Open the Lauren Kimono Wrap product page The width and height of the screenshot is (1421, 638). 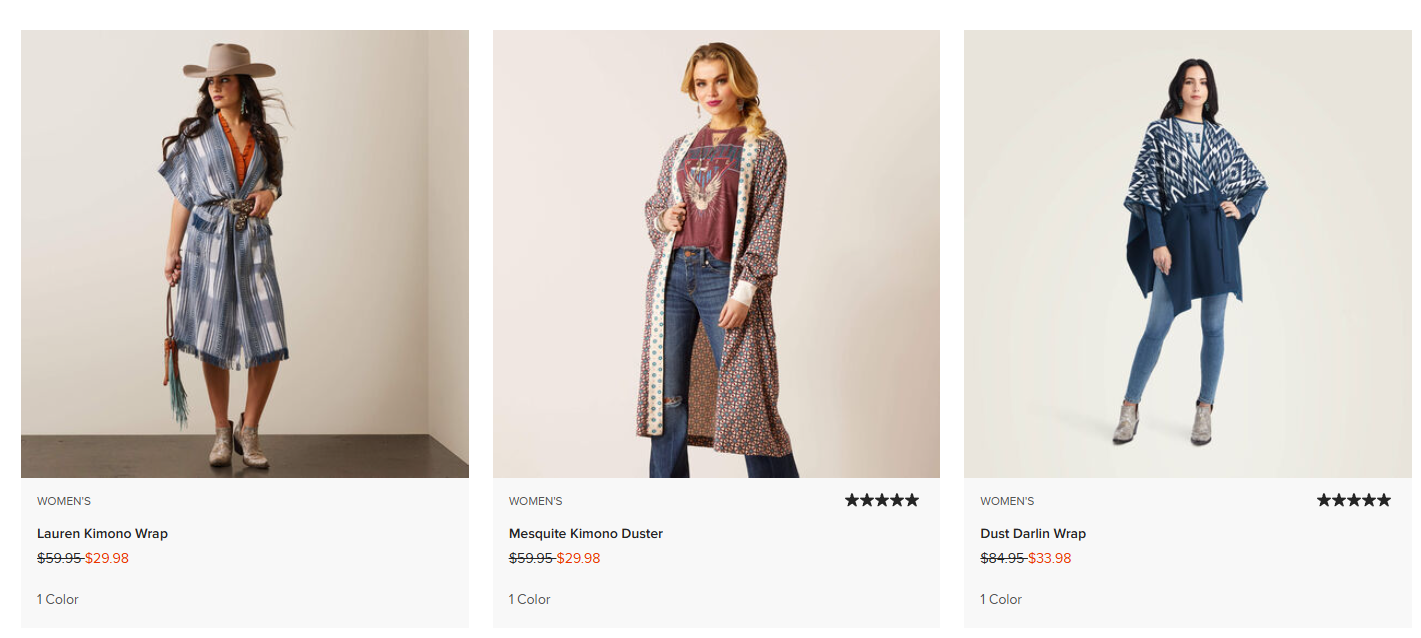tap(102, 533)
